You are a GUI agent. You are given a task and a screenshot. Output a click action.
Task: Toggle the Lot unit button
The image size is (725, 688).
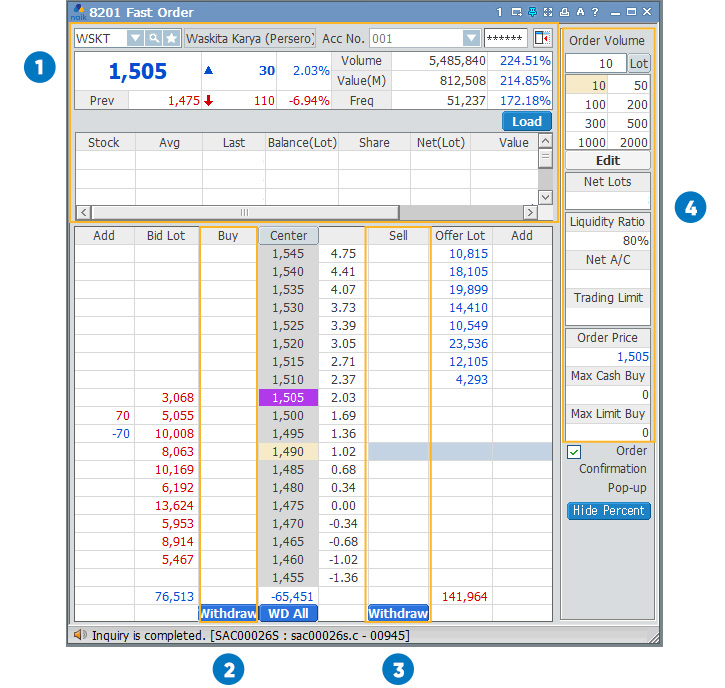point(638,64)
